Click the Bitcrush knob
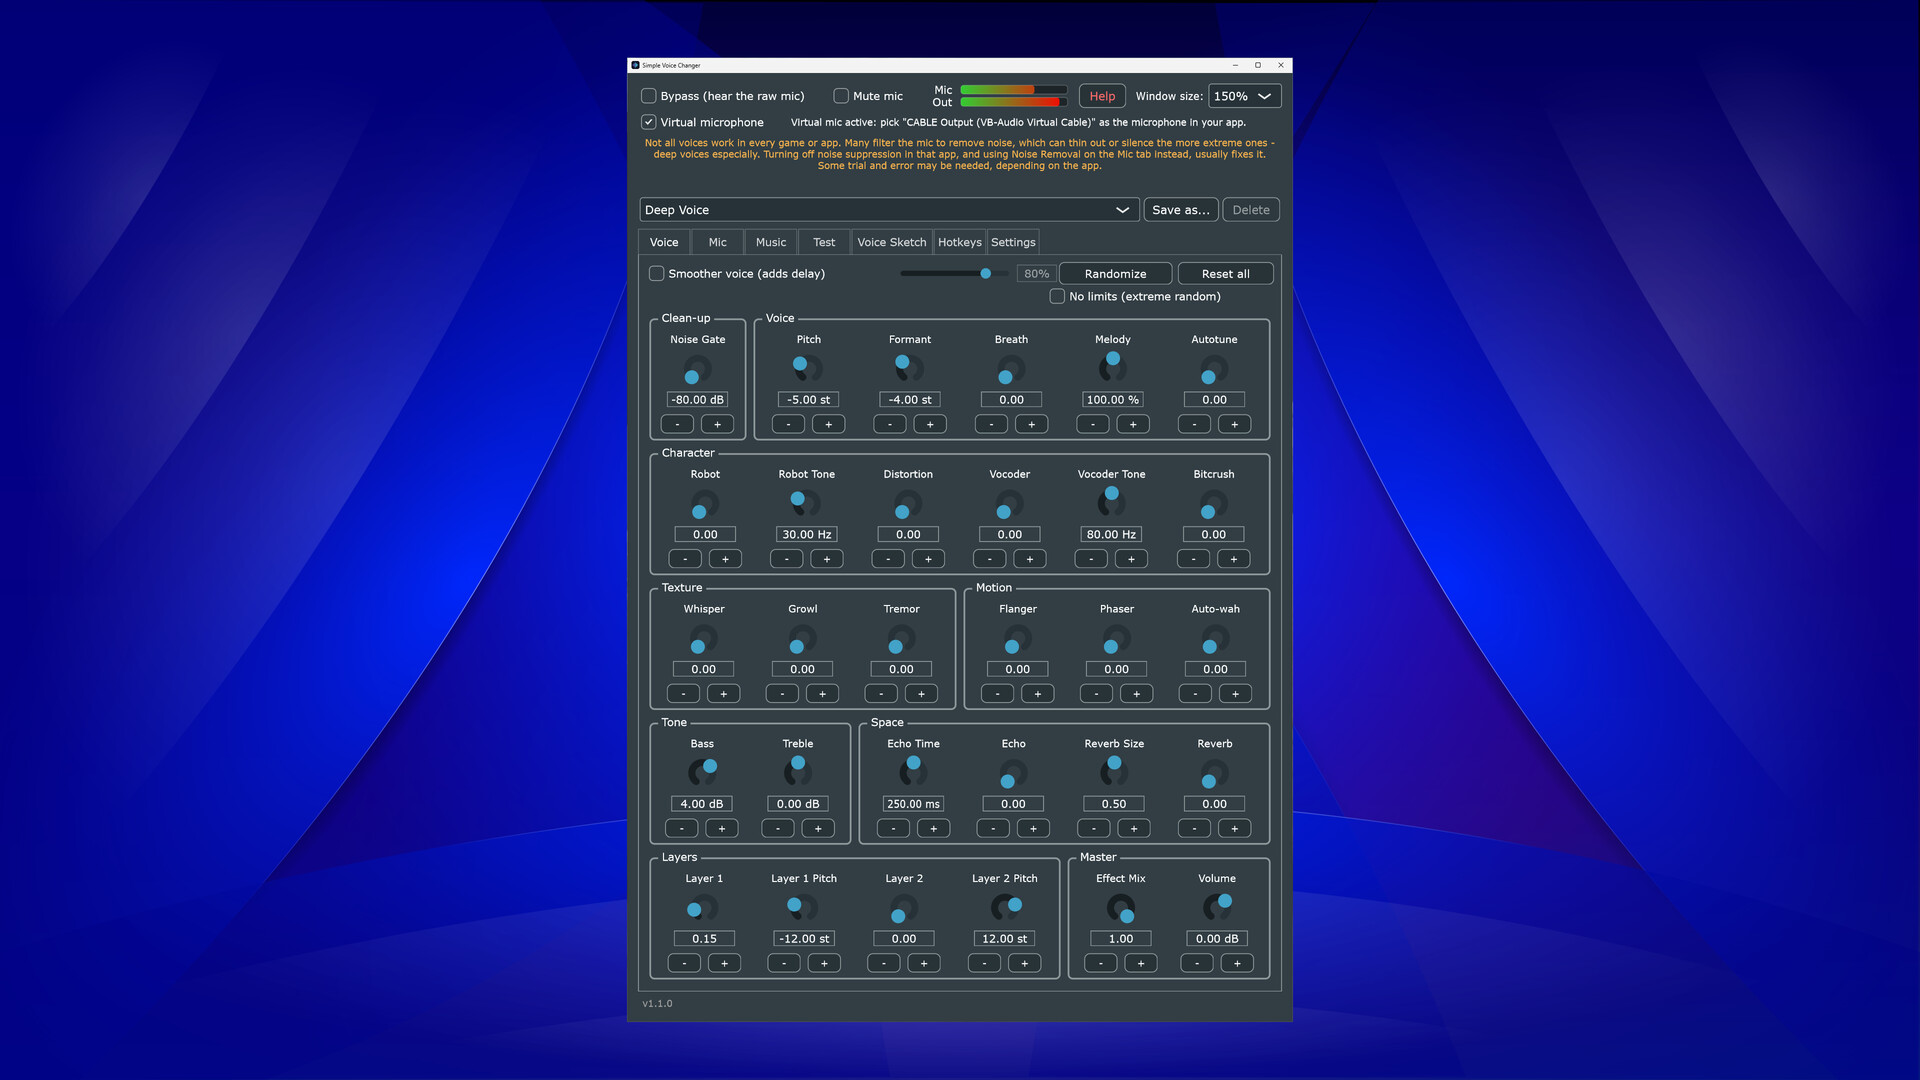Viewport: 1920px width, 1080px height. pos(1213,504)
